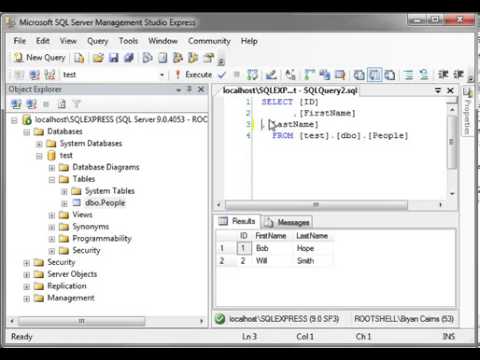Show the Summary window icon

[162, 58]
